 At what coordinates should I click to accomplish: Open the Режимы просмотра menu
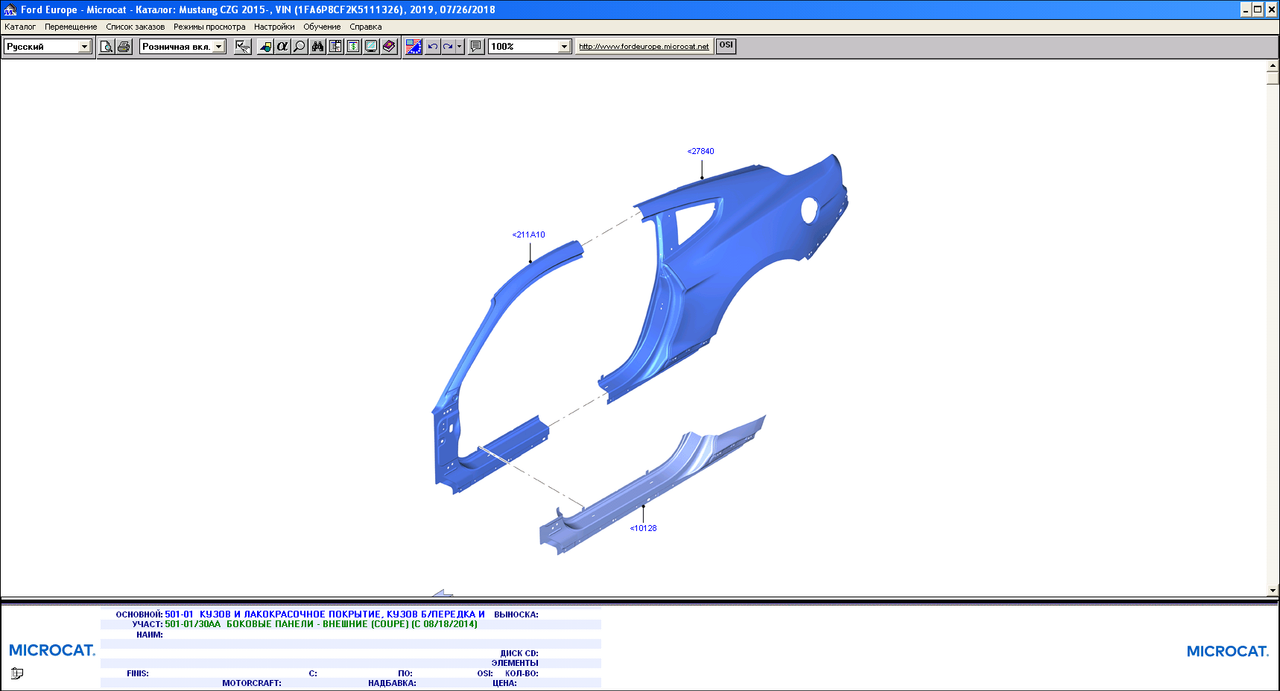pyautogui.click(x=210, y=26)
